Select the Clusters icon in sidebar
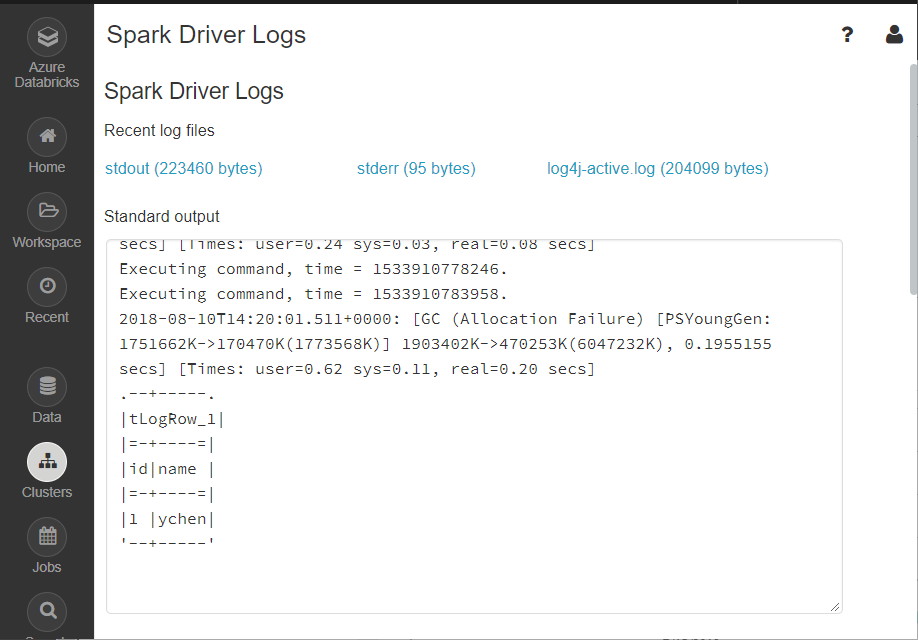The height and width of the screenshot is (640, 918). pyautogui.click(x=47, y=461)
